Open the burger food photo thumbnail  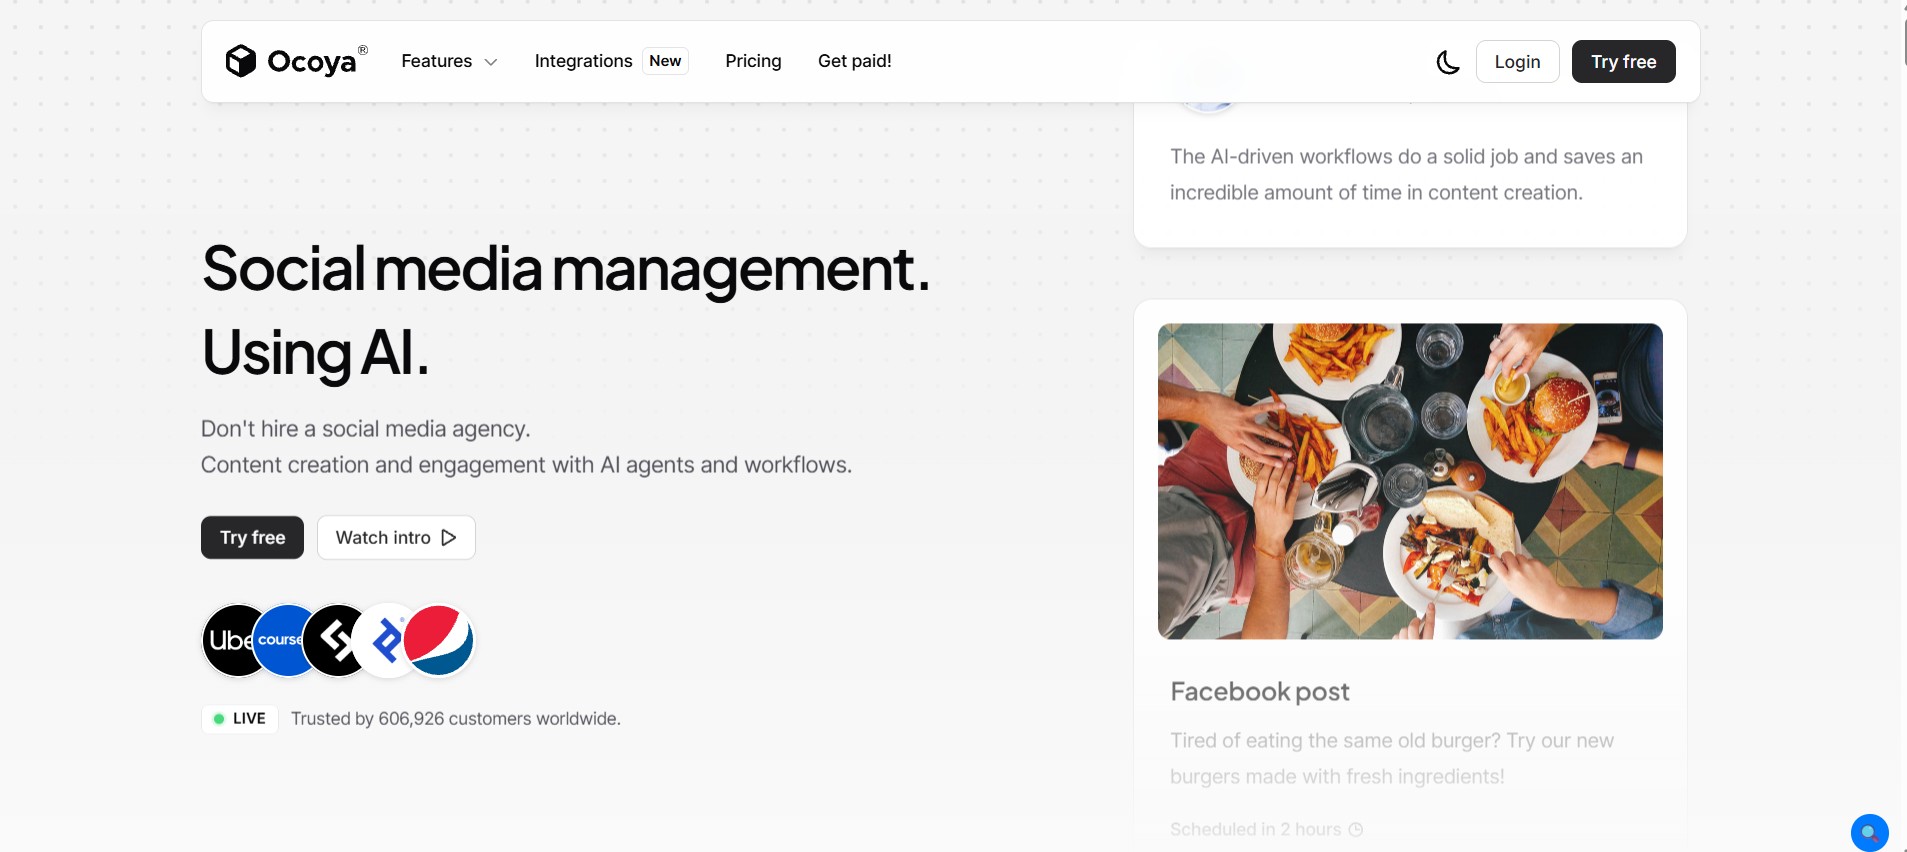(x=1410, y=481)
